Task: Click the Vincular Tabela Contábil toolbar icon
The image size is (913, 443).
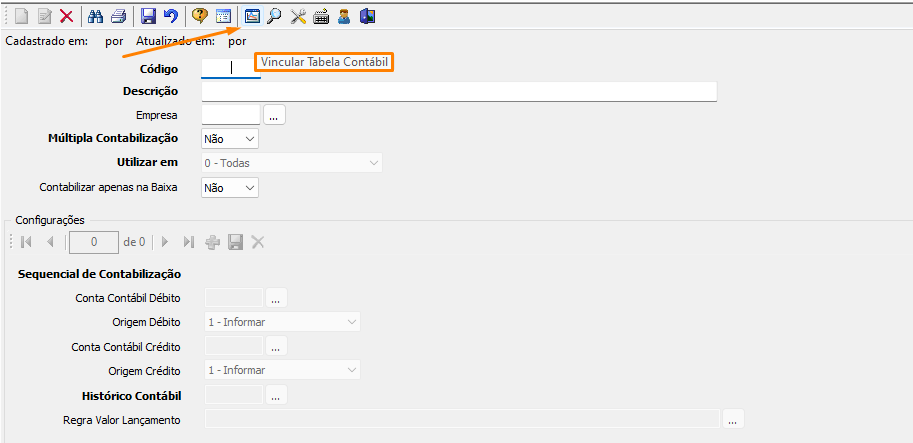Action: pyautogui.click(x=252, y=17)
